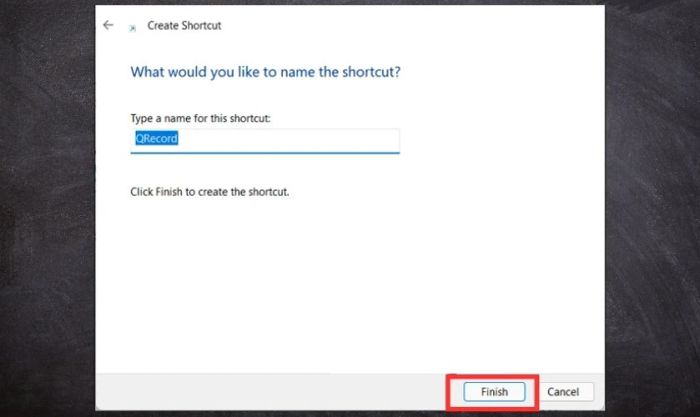
Task: Click the shortcut icon beside Create Shortcut
Action: click(133, 28)
